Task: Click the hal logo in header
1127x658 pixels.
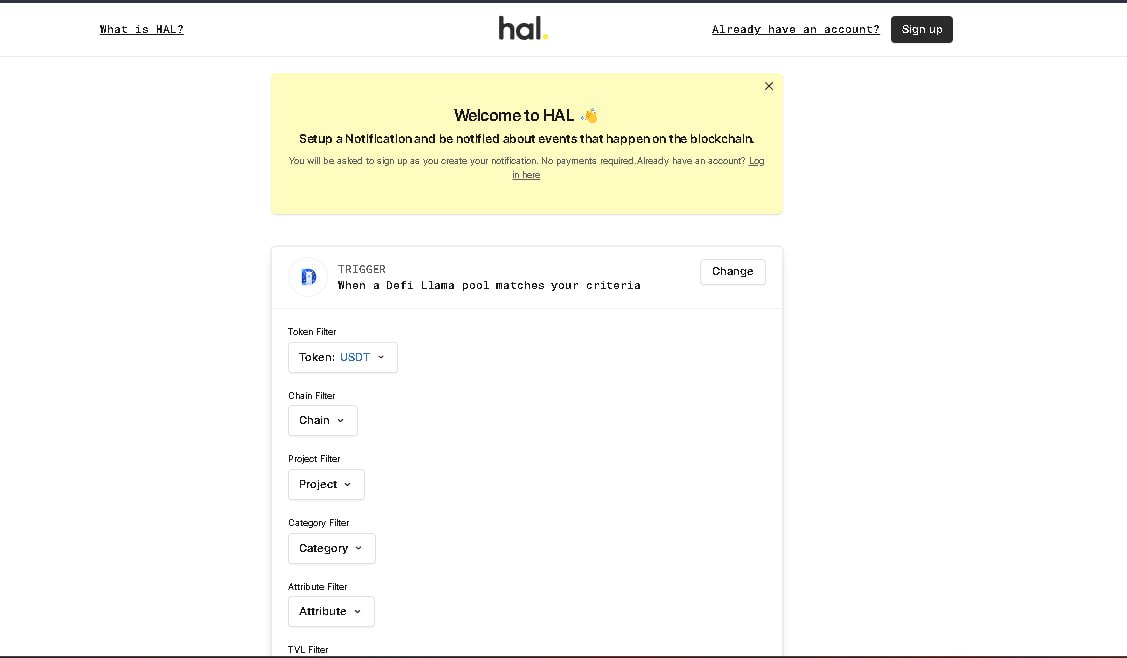Action: pyautogui.click(x=523, y=29)
